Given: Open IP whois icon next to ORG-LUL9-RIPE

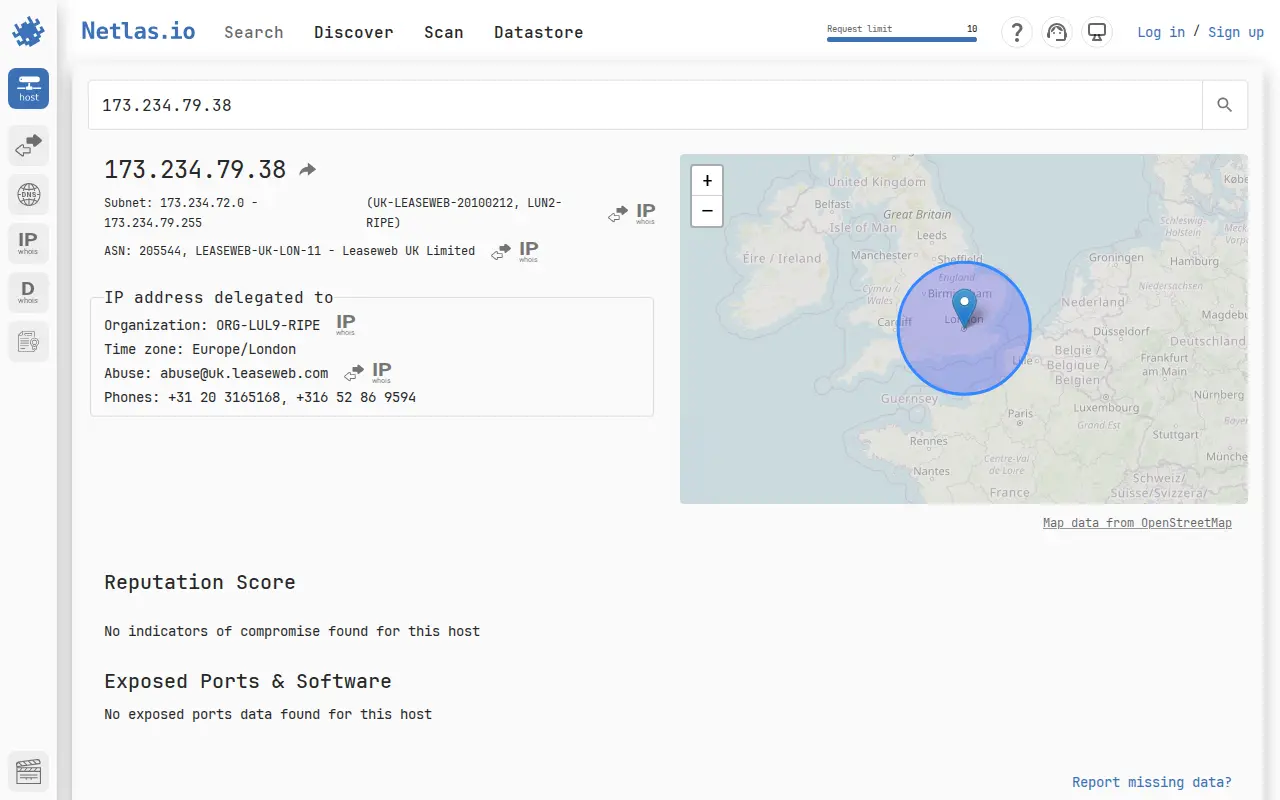Looking at the screenshot, I should tap(345, 325).
